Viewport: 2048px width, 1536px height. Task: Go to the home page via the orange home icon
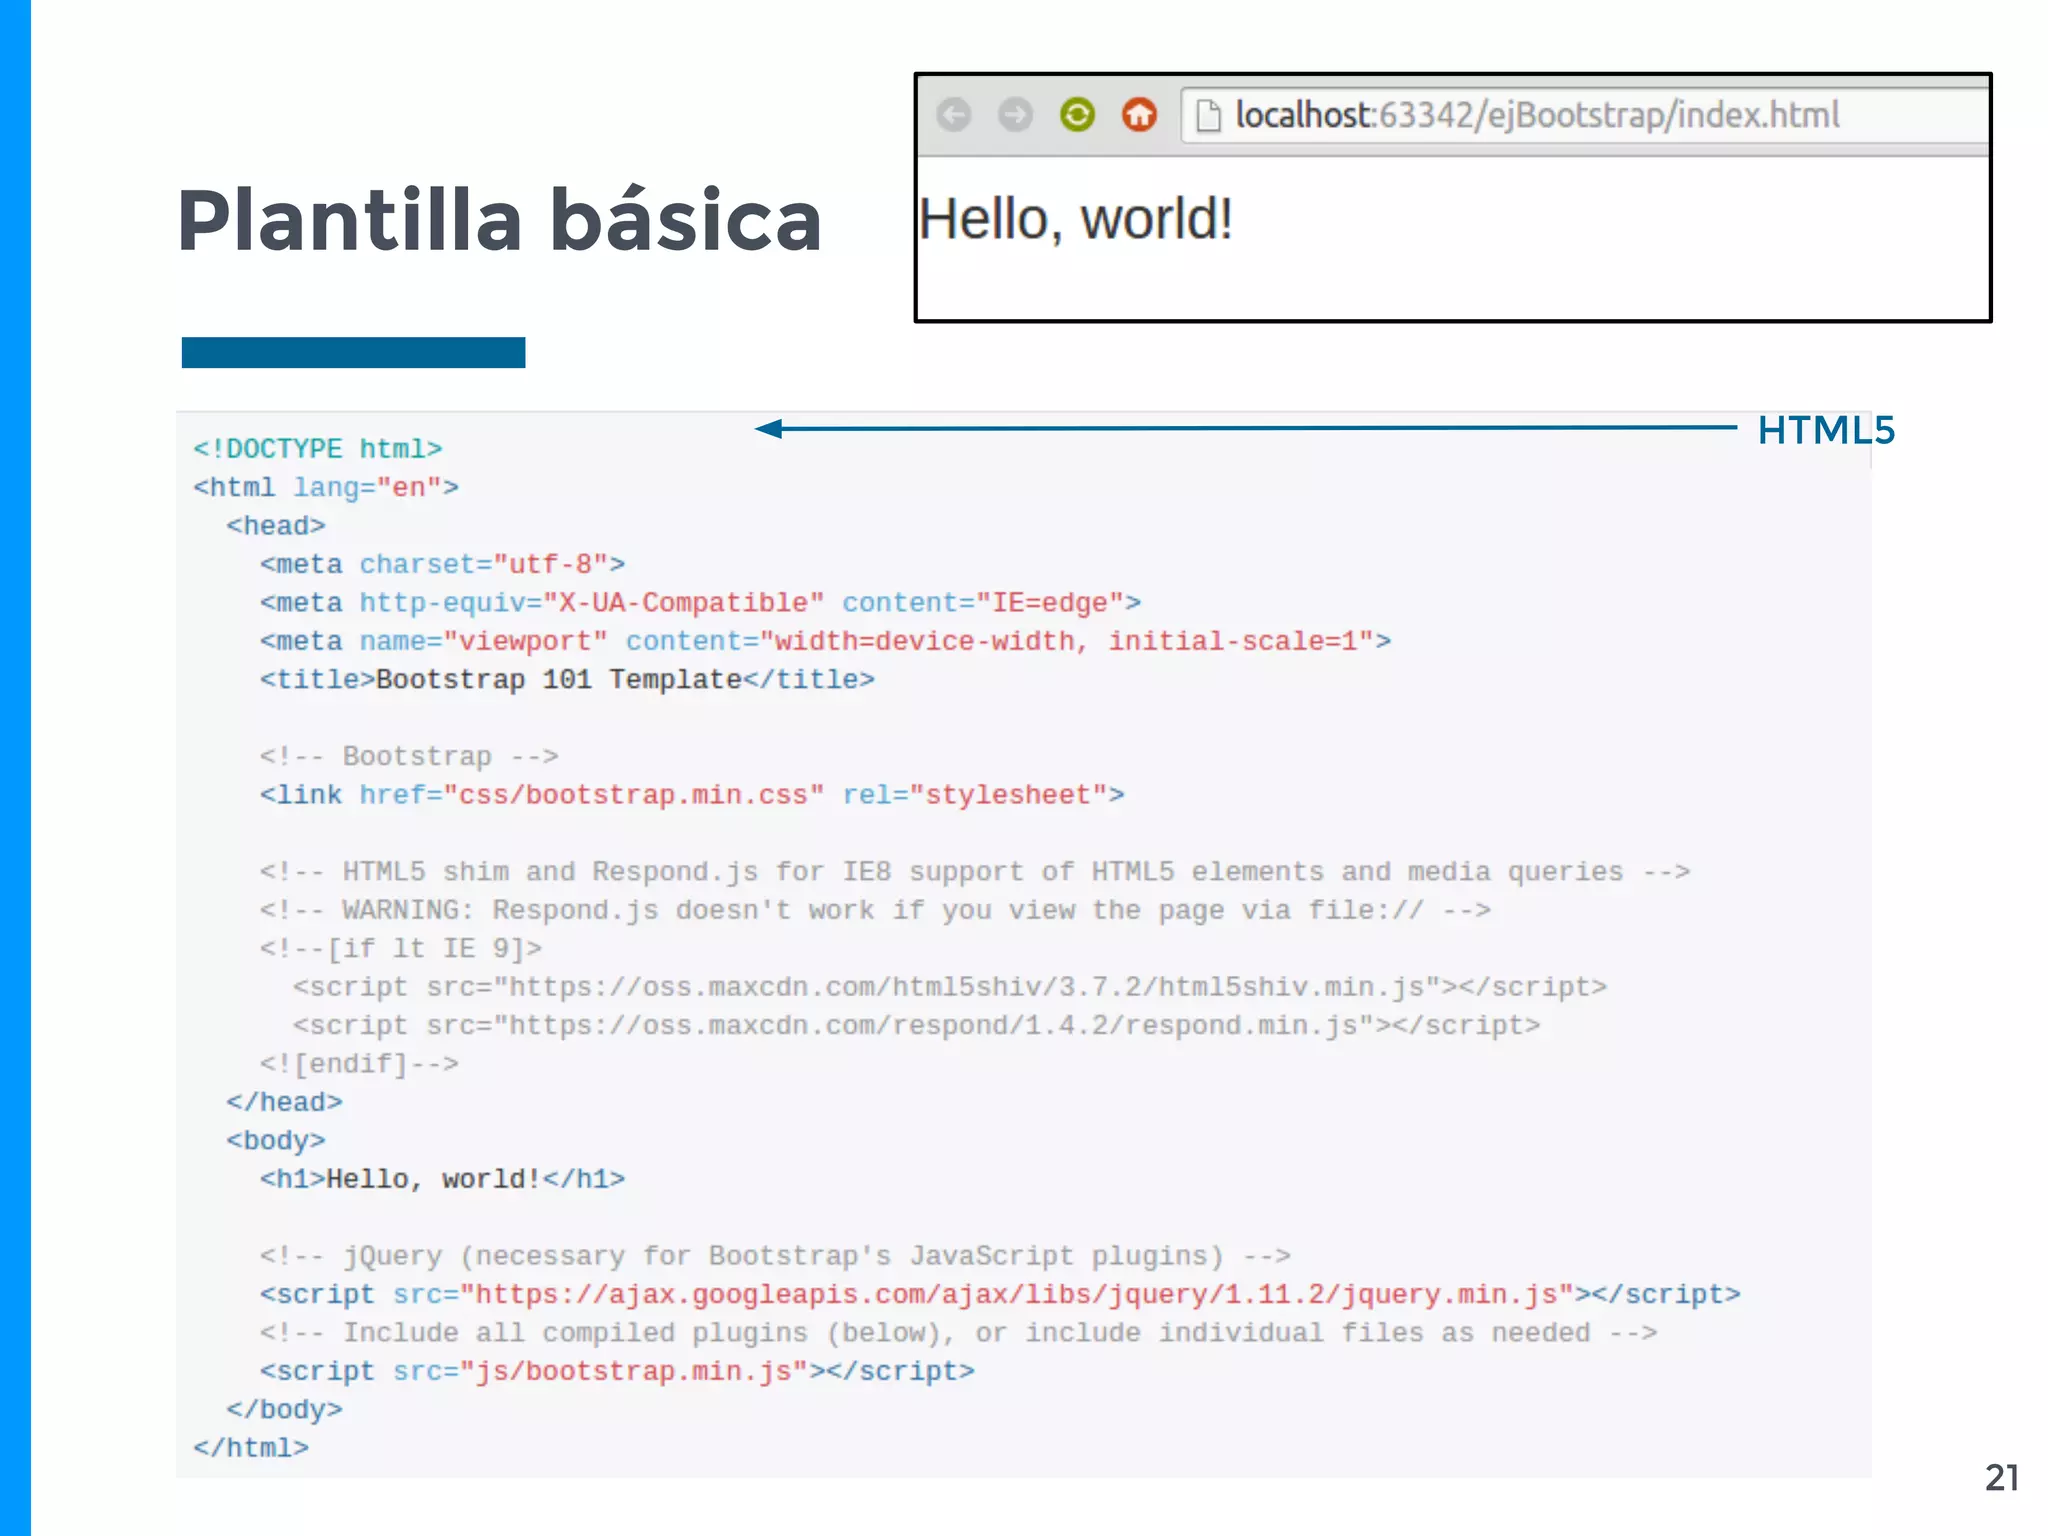click(x=1139, y=115)
